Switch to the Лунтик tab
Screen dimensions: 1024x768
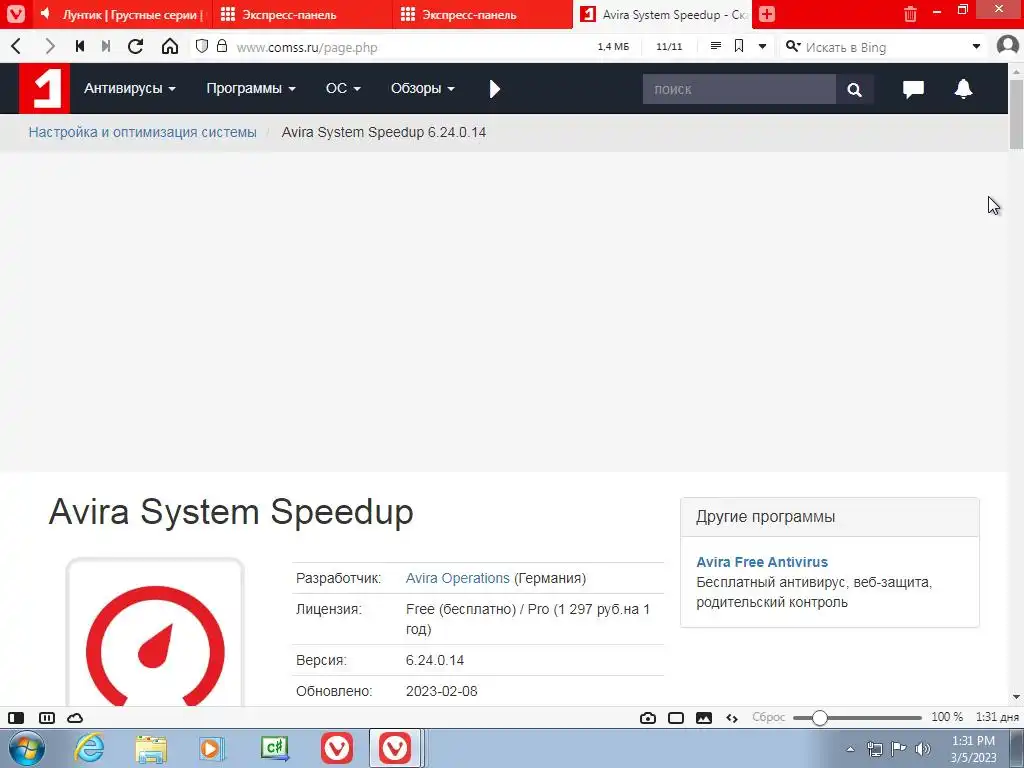(123, 14)
